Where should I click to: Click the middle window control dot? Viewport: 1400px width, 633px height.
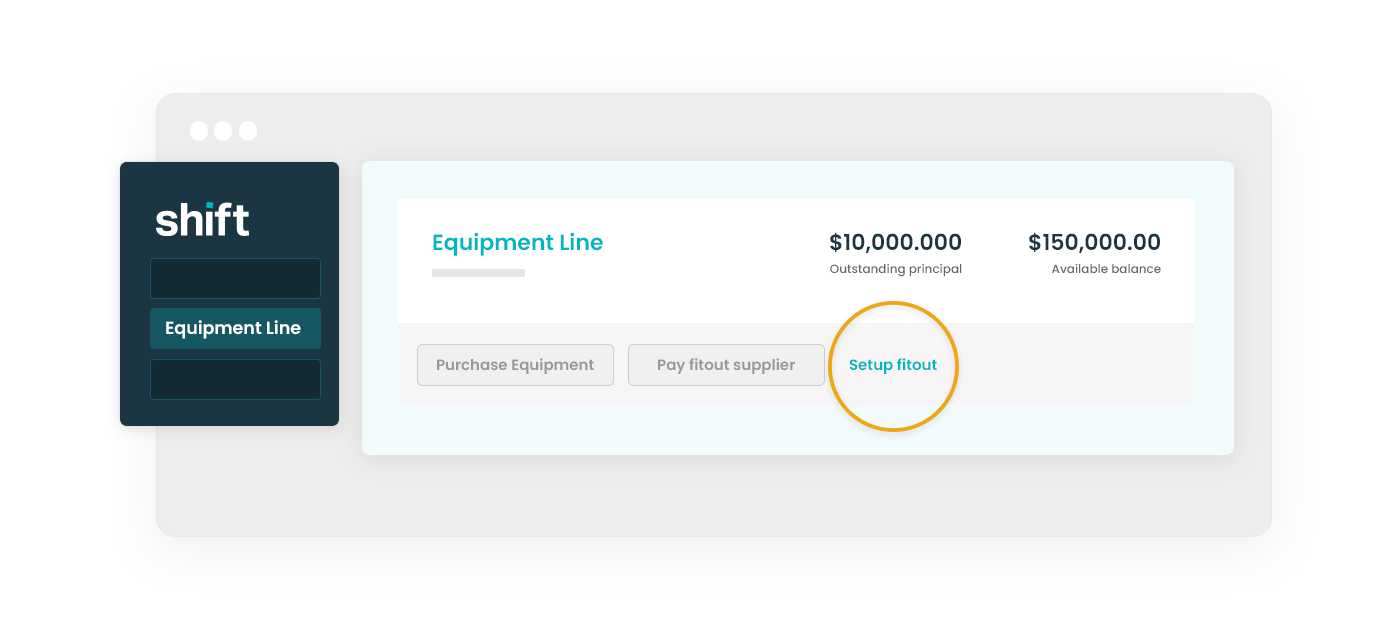click(223, 131)
